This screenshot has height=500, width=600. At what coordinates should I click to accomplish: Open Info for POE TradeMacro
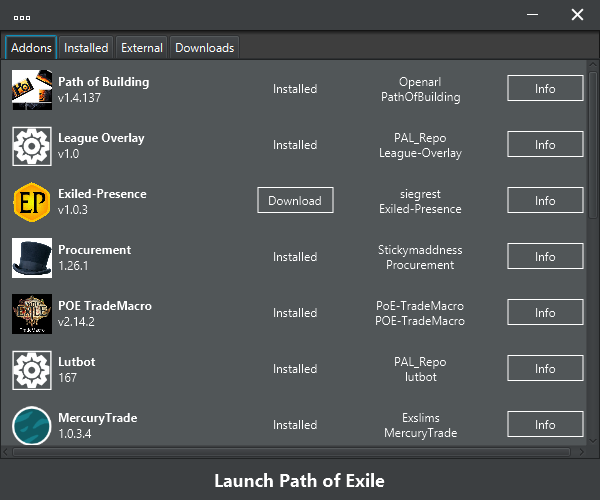(x=545, y=312)
